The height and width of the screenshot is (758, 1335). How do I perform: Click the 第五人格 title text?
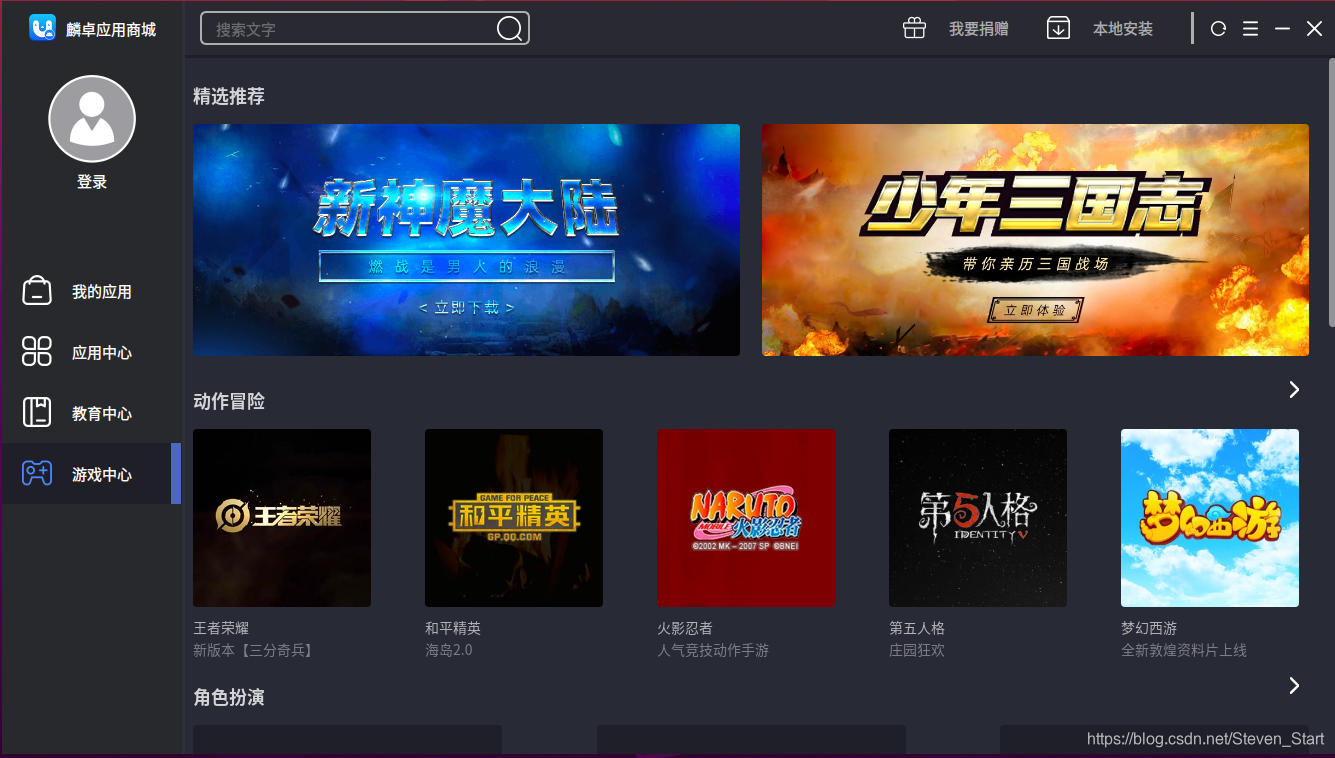[917, 628]
